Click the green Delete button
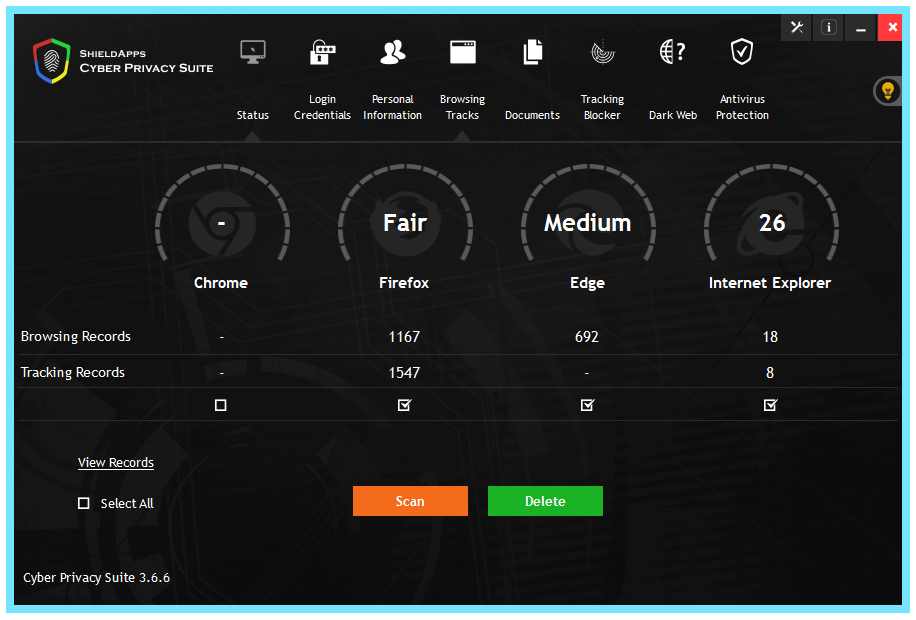This screenshot has height=620, width=916. pyautogui.click(x=545, y=501)
